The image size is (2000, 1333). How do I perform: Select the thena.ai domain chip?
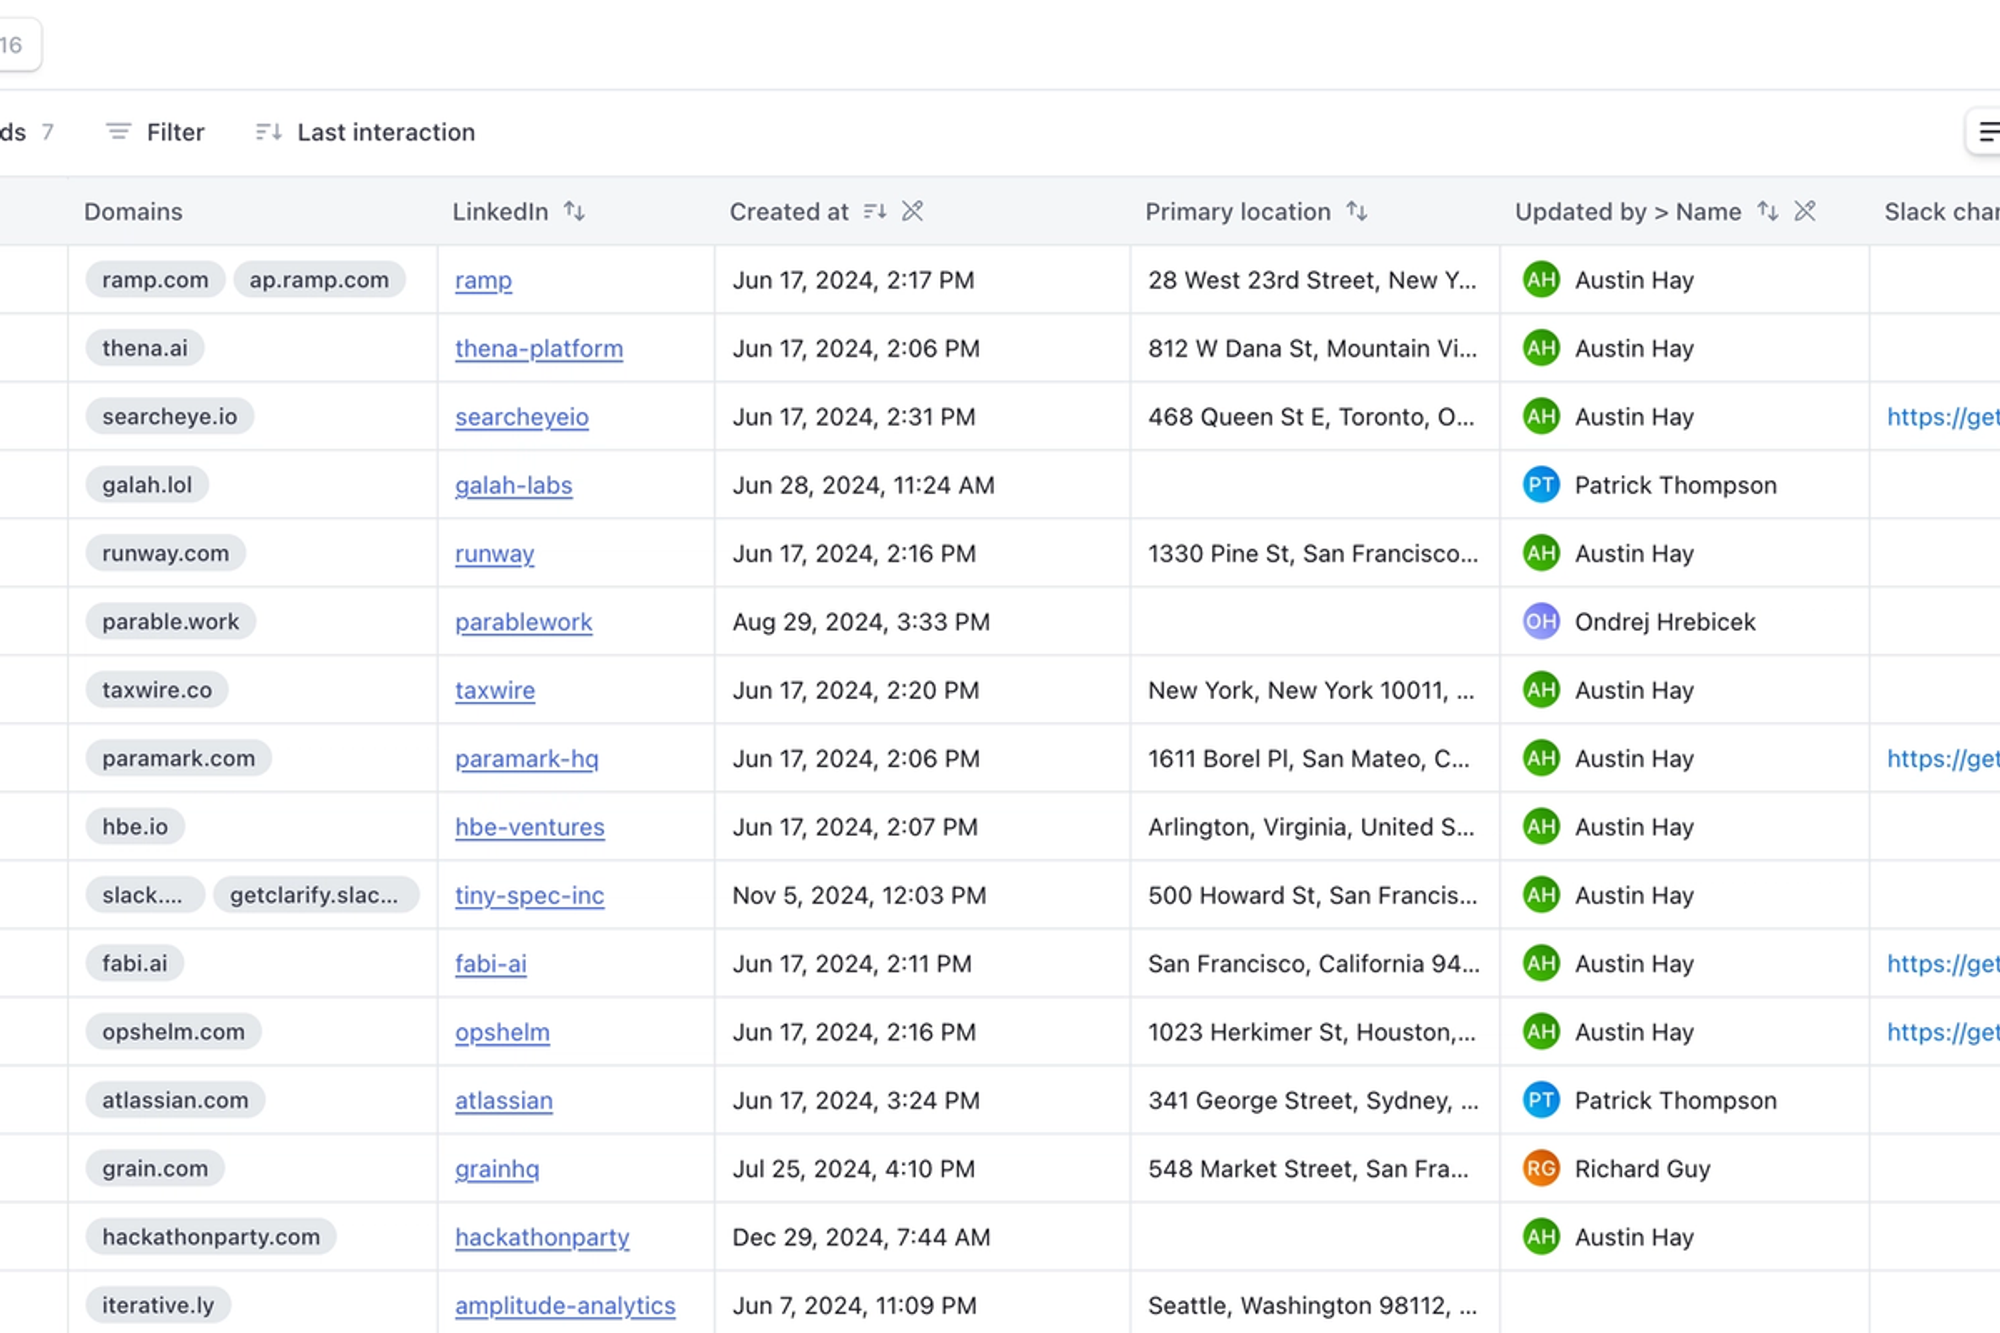(x=145, y=348)
